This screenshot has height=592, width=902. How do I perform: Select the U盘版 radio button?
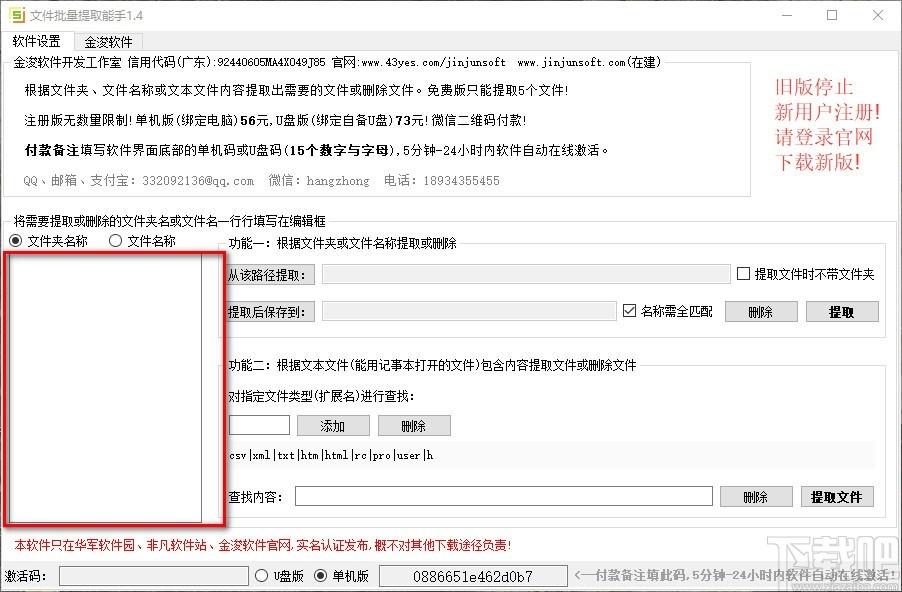tap(279, 575)
